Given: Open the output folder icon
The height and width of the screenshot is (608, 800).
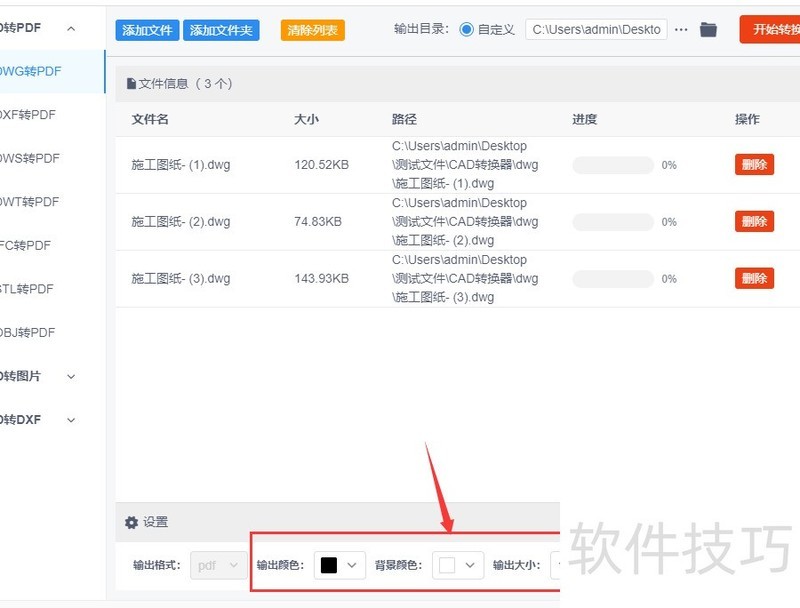Looking at the screenshot, I should 708,30.
